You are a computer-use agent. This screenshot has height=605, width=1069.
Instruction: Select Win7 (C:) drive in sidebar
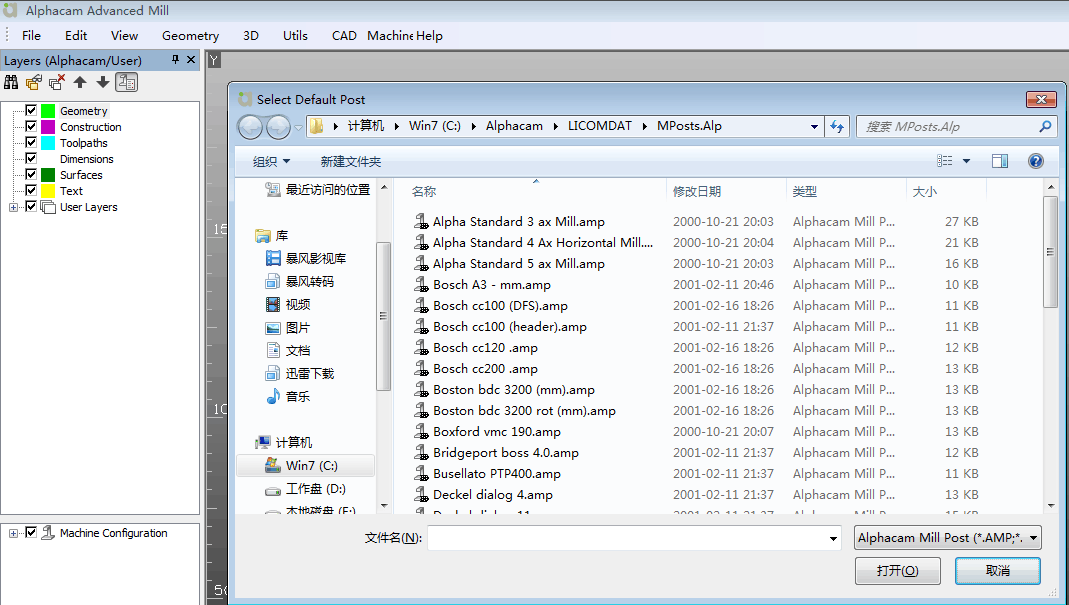coord(305,465)
